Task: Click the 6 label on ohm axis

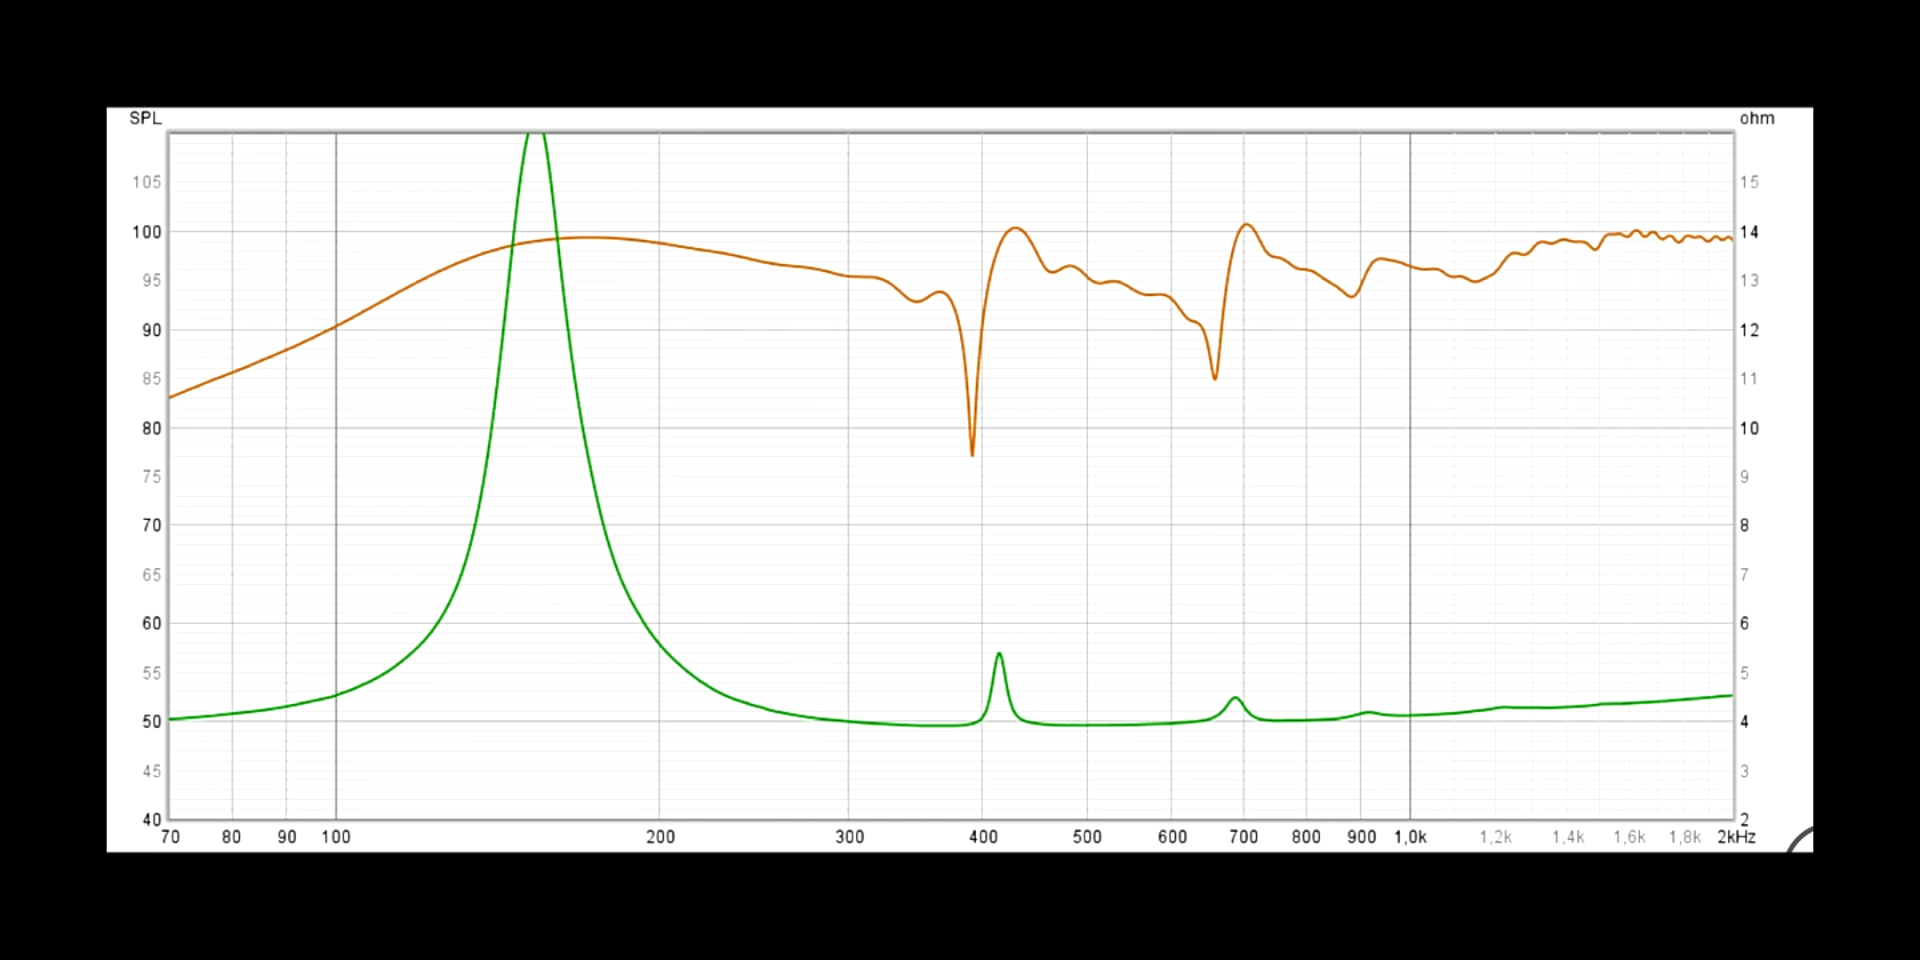Action: (x=1744, y=623)
